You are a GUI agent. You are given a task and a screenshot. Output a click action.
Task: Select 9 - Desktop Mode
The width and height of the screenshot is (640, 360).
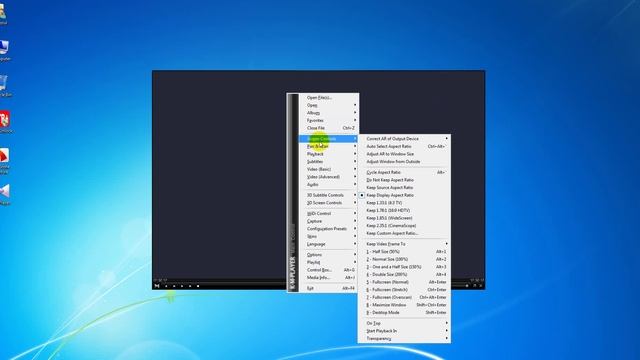[404, 313]
